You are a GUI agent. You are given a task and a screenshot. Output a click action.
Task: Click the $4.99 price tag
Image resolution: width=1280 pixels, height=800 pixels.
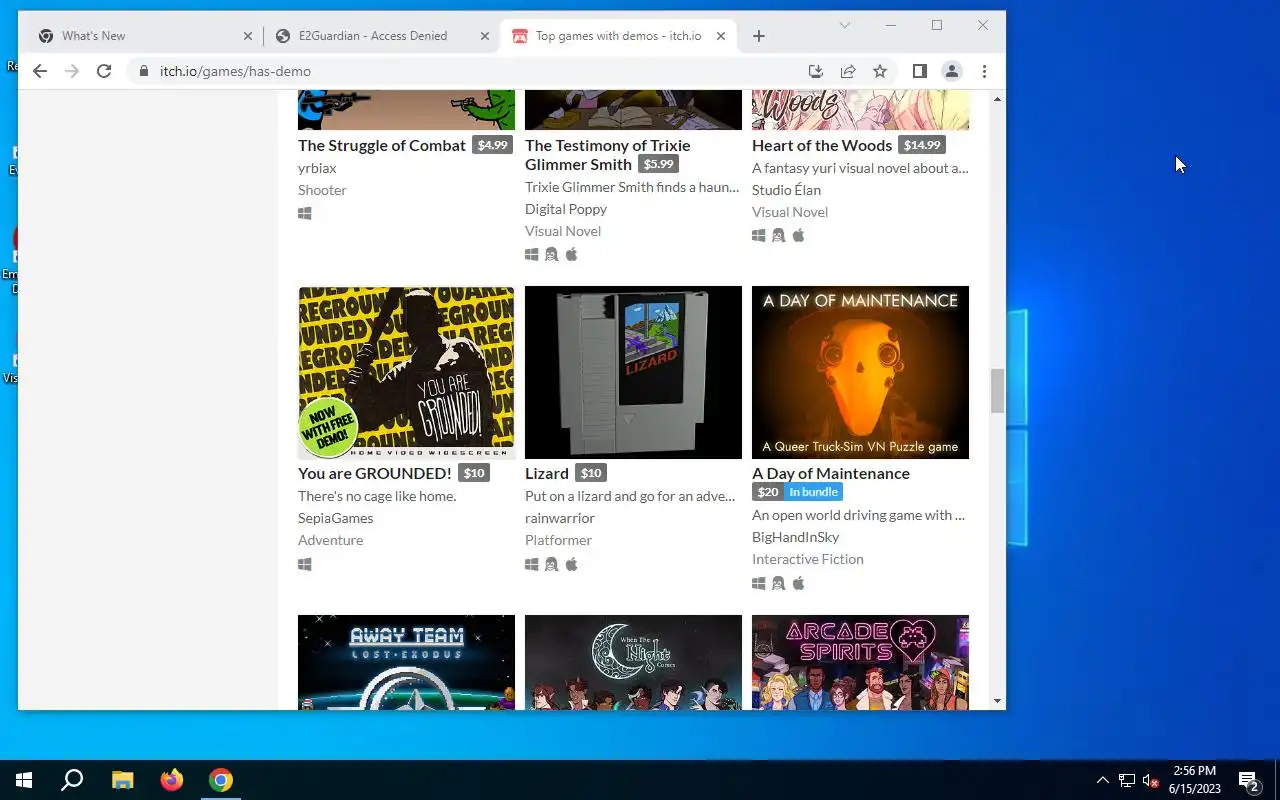point(492,145)
